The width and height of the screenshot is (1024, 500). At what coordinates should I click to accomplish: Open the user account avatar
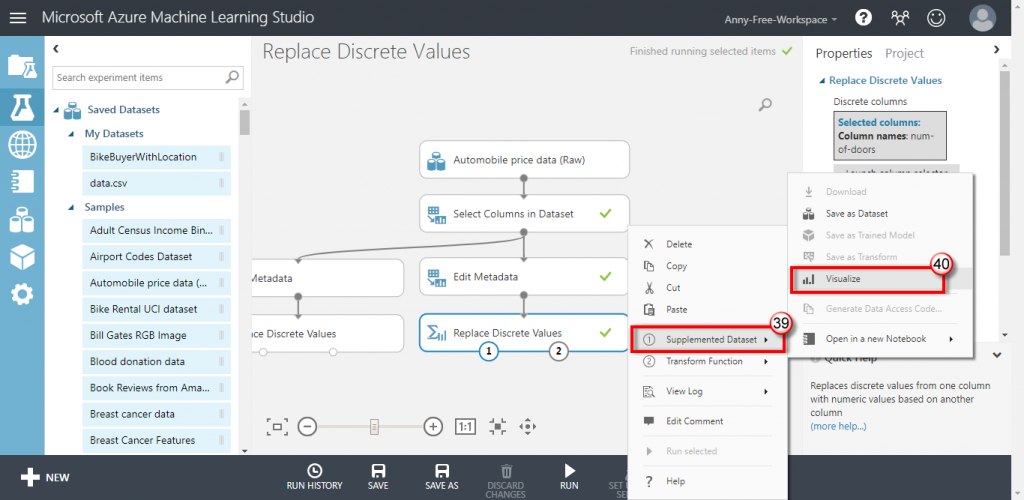point(982,18)
